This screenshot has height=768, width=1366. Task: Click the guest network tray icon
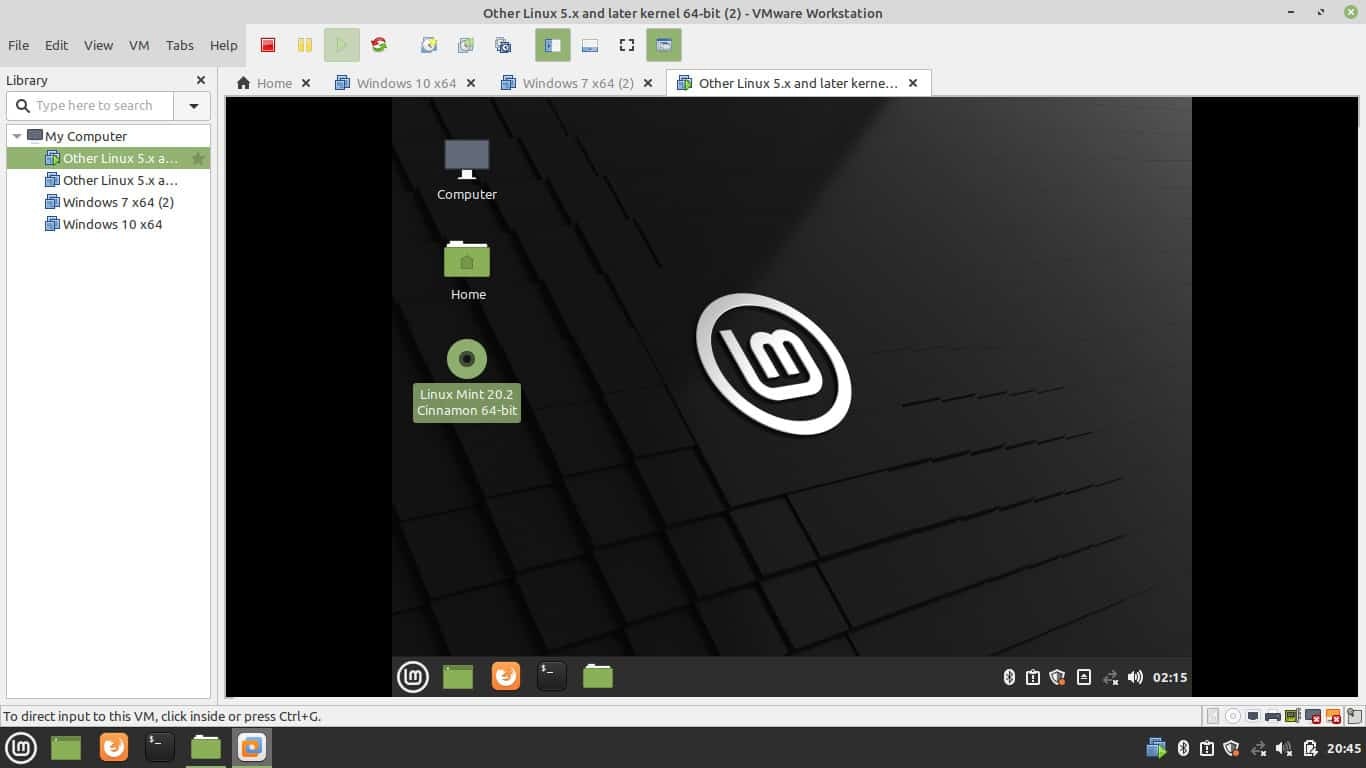(1110, 677)
